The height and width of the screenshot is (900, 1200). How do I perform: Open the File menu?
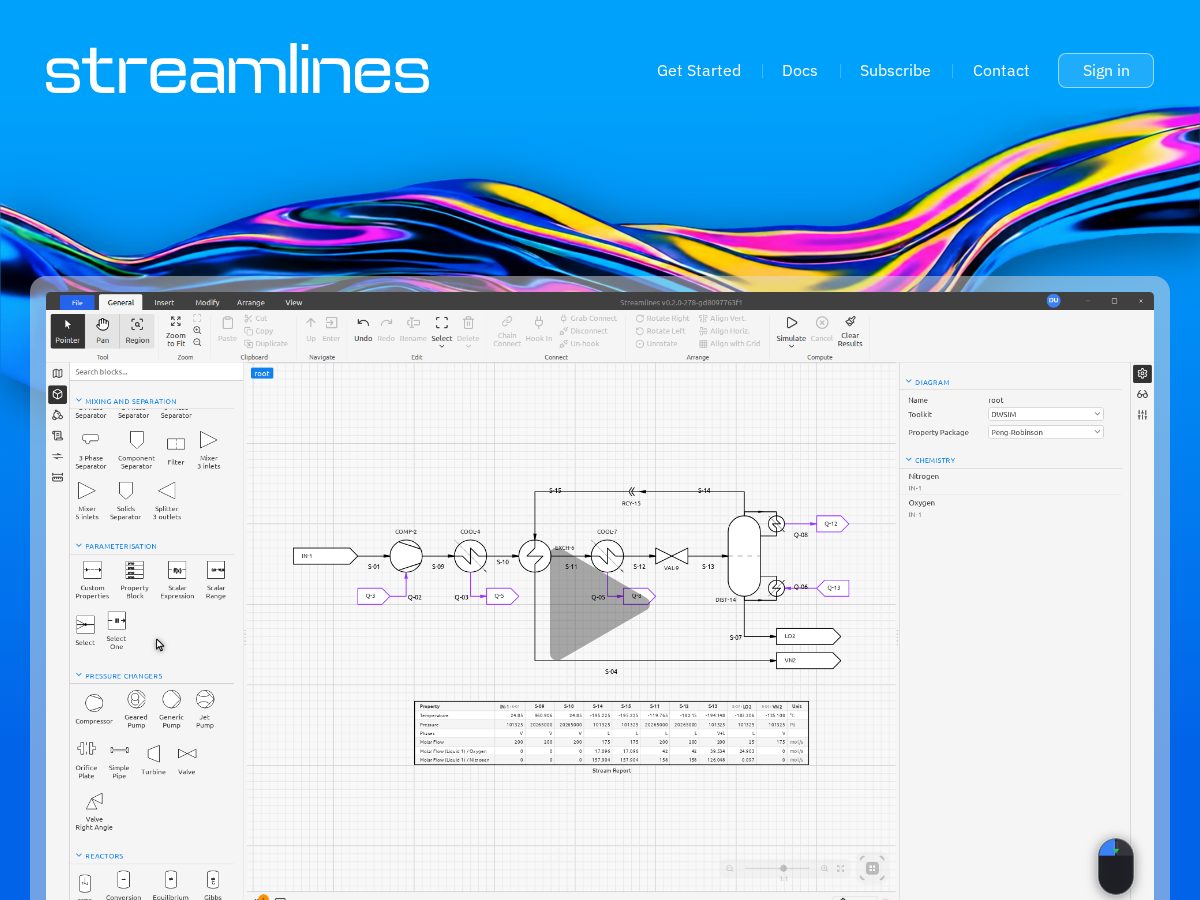tap(77, 302)
